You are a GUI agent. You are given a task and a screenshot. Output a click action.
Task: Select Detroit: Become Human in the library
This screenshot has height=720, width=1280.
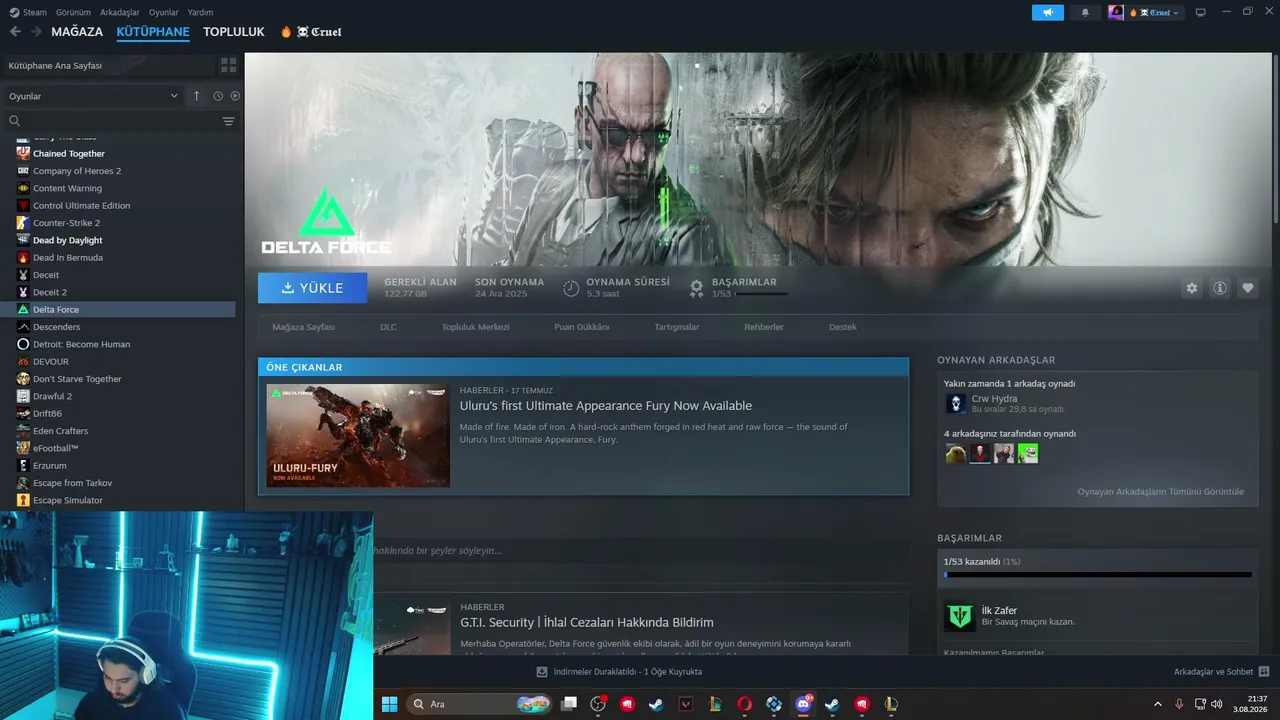(x=81, y=344)
